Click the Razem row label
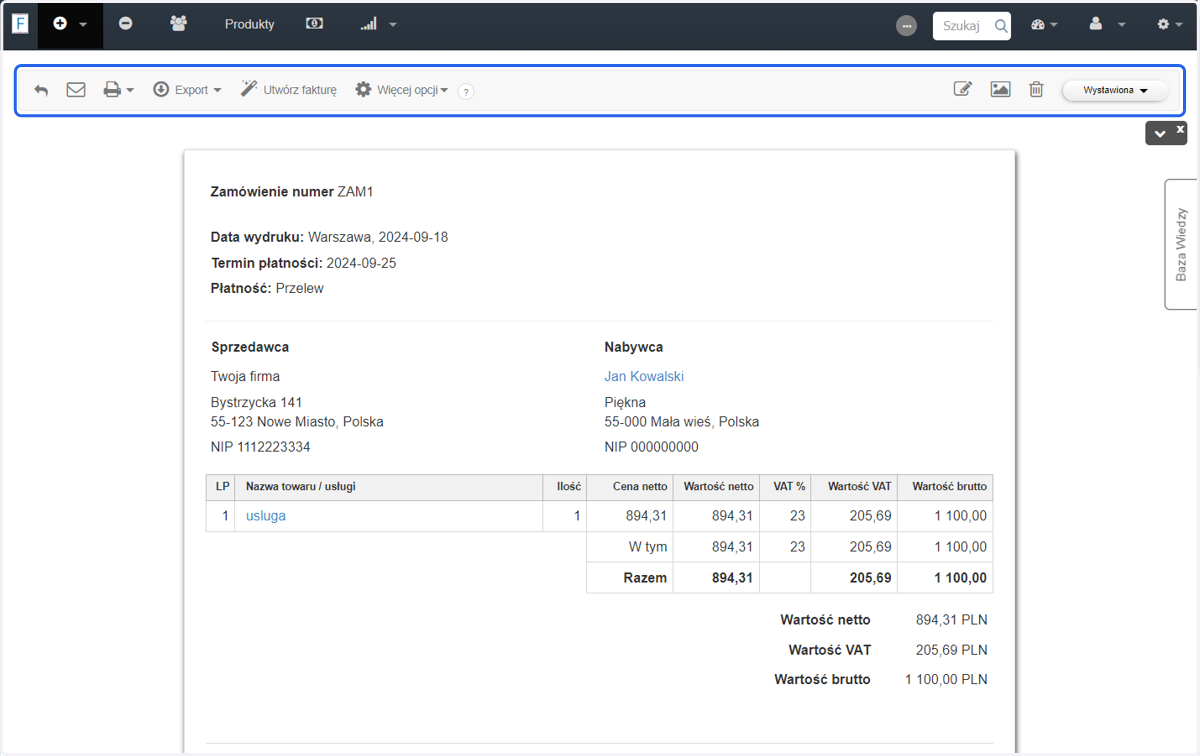 point(645,578)
